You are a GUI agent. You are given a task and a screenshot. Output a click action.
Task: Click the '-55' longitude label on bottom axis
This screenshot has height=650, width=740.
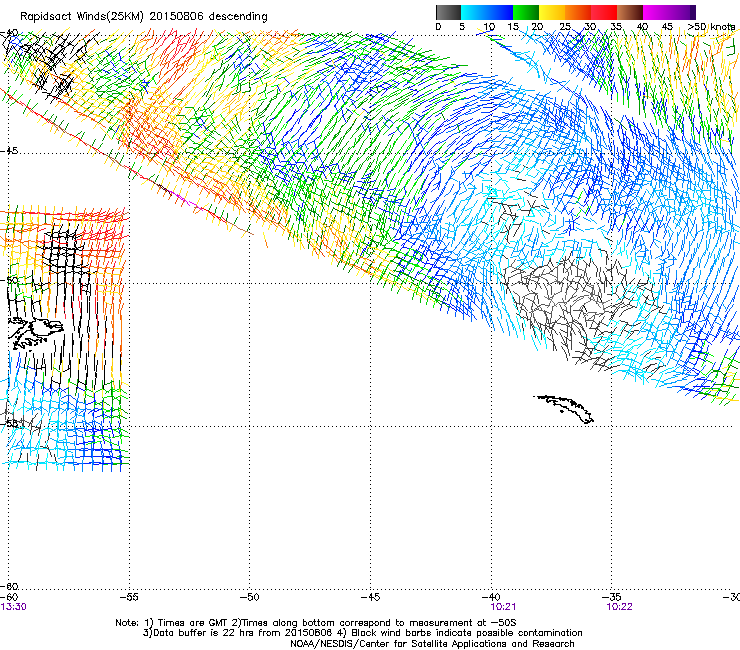pyautogui.click(x=129, y=597)
